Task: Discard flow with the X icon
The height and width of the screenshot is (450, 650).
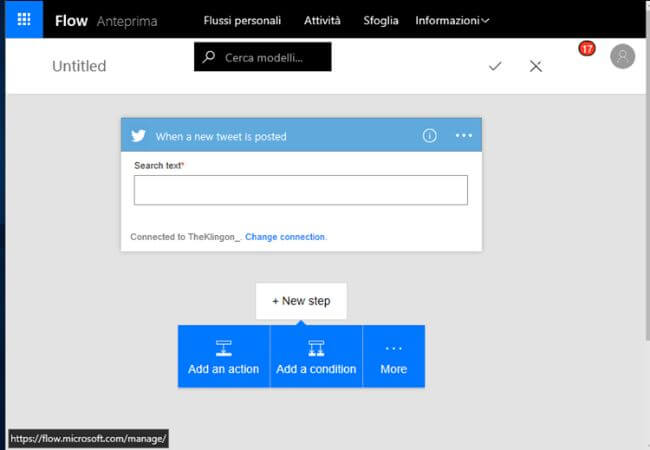Action: click(536, 66)
